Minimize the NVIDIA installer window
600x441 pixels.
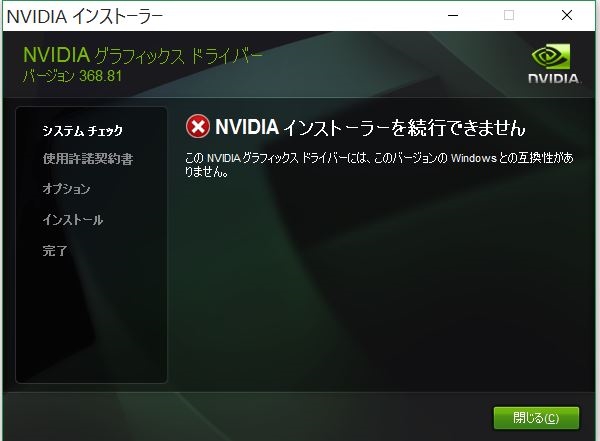(x=453, y=16)
